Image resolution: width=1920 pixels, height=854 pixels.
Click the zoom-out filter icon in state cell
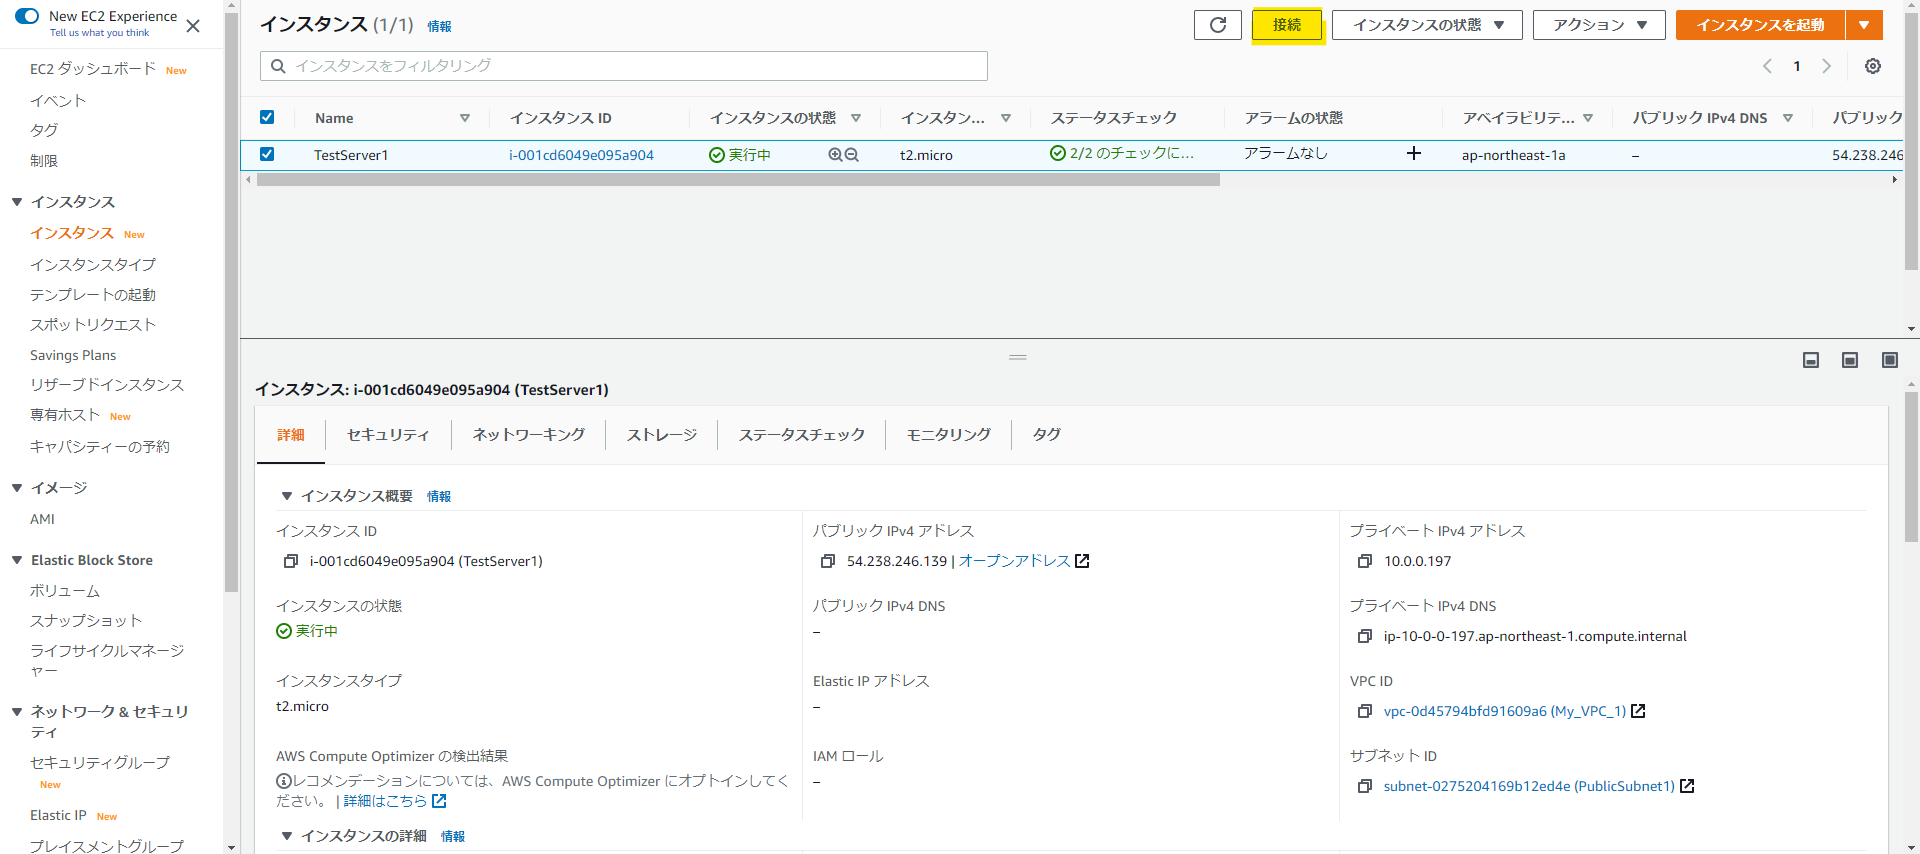pyautogui.click(x=852, y=155)
